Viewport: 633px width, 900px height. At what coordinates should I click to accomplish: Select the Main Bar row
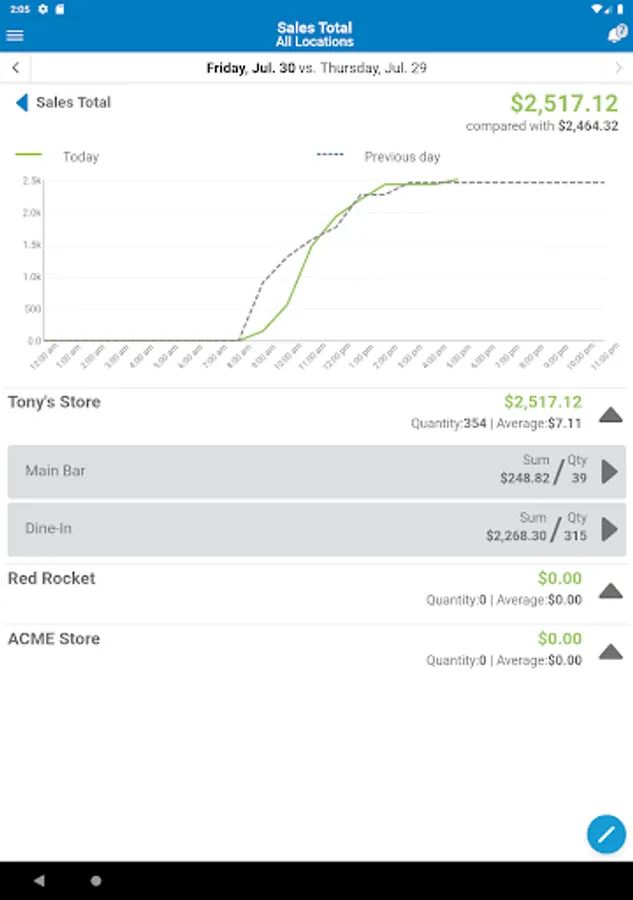coord(300,472)
